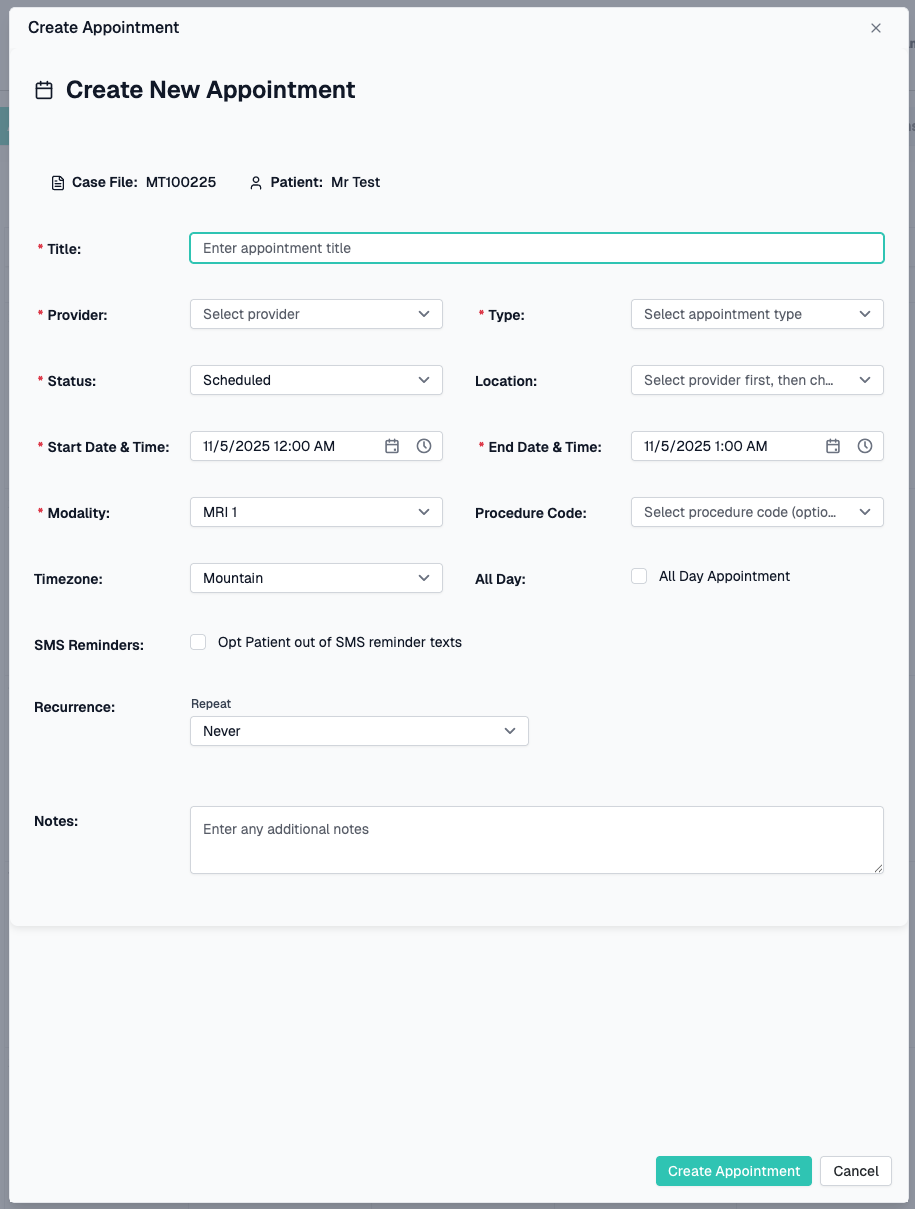The image size is (915, 1209).
Task: Open the Select provider dropdown
Action: (316, 314)
